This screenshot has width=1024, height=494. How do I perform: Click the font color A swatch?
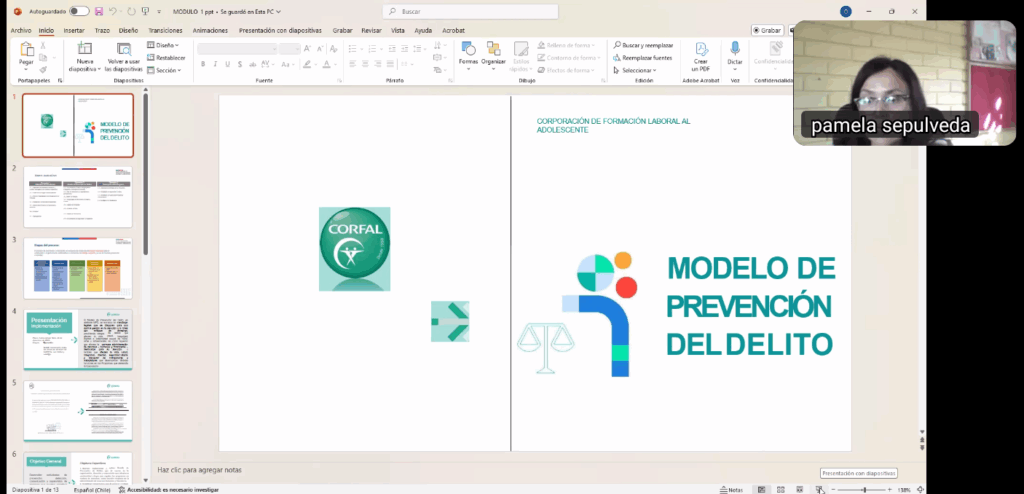click(326, 64)
